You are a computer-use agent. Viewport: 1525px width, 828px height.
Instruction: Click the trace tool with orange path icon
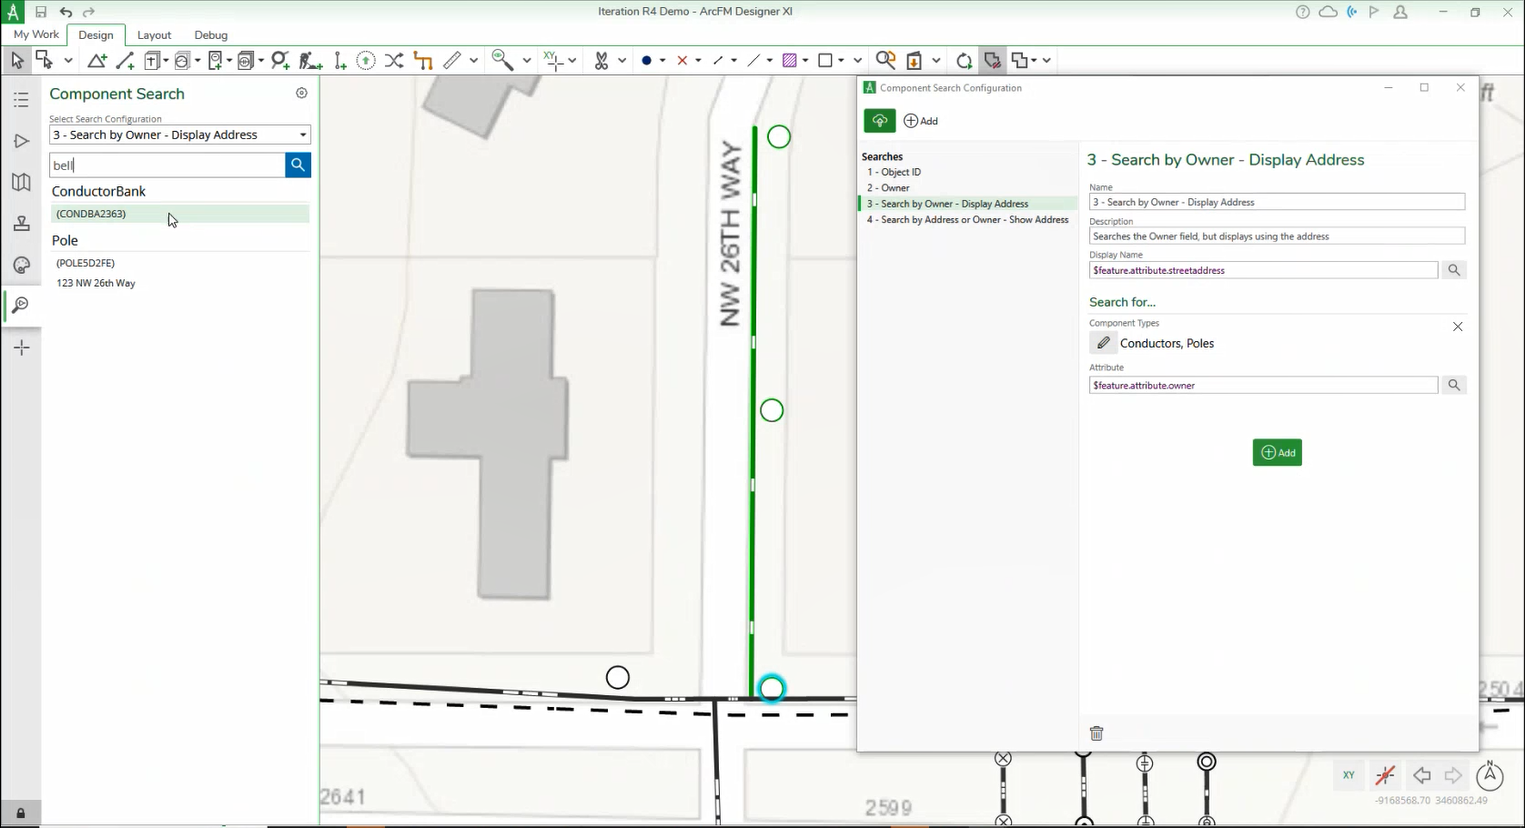pyautogui.click(x=422, y=60)
